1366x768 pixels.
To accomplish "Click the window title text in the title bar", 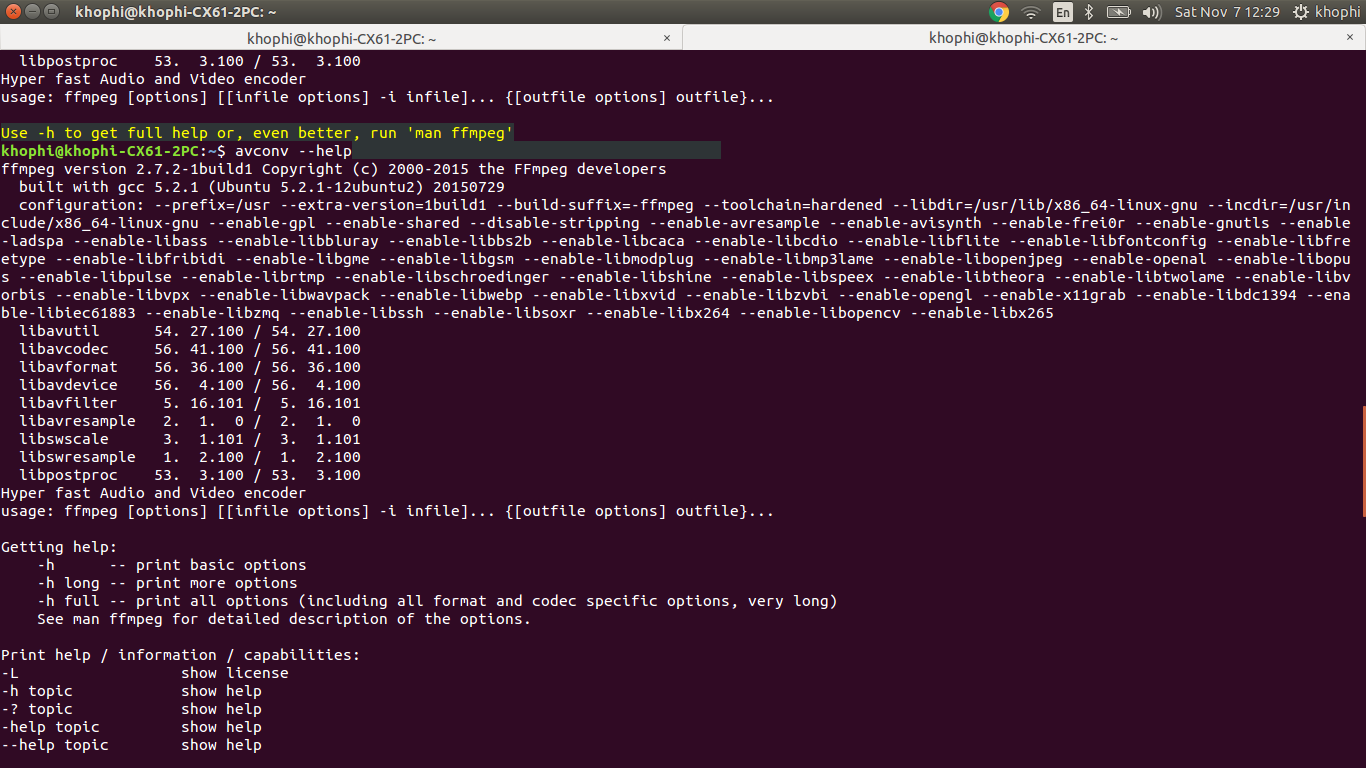I will (x=175, y=12).
